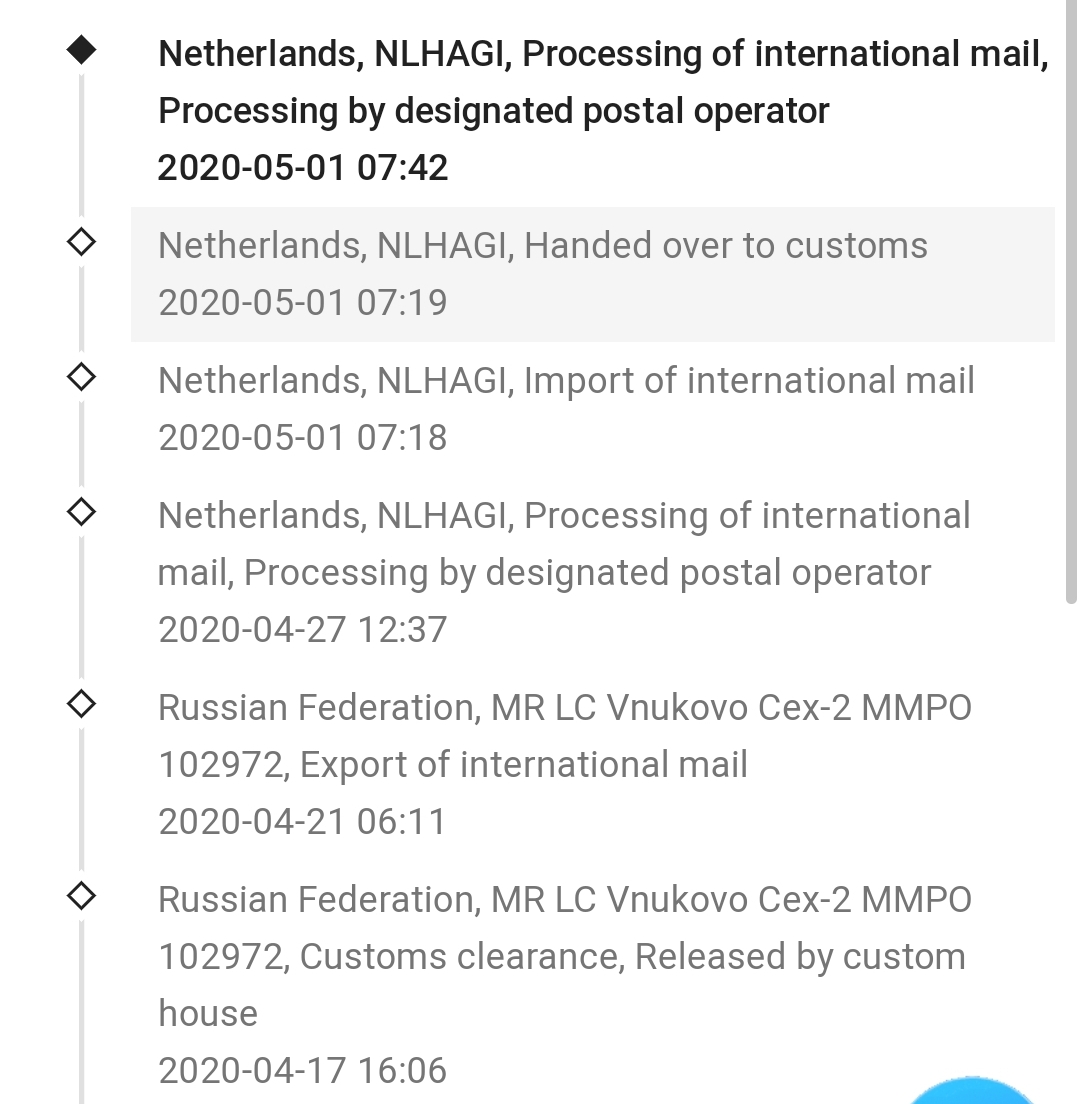Image resolution: width=1079 pixels, height=1104 pixels.
Task: Click the 2020-05-01 07:42 timestamp
Action: coord(303,168)
